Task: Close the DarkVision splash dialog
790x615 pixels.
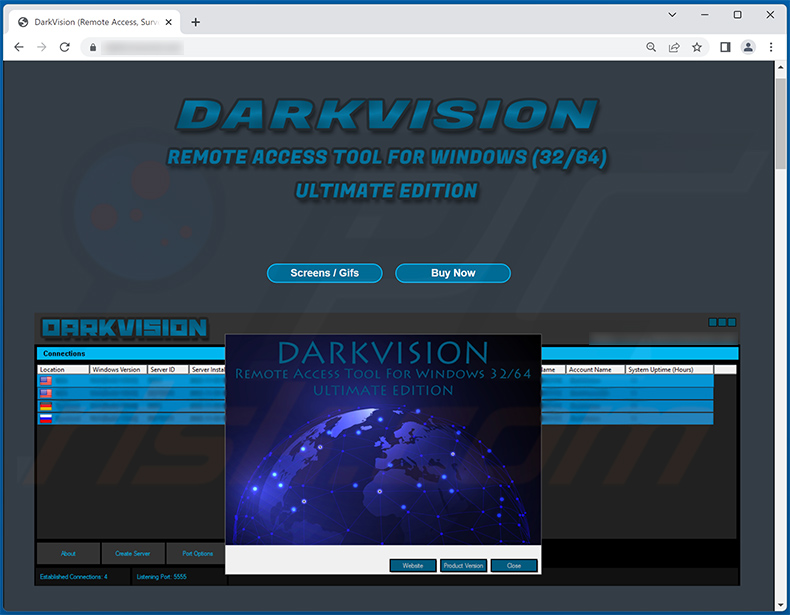Action: pos(514,566)
